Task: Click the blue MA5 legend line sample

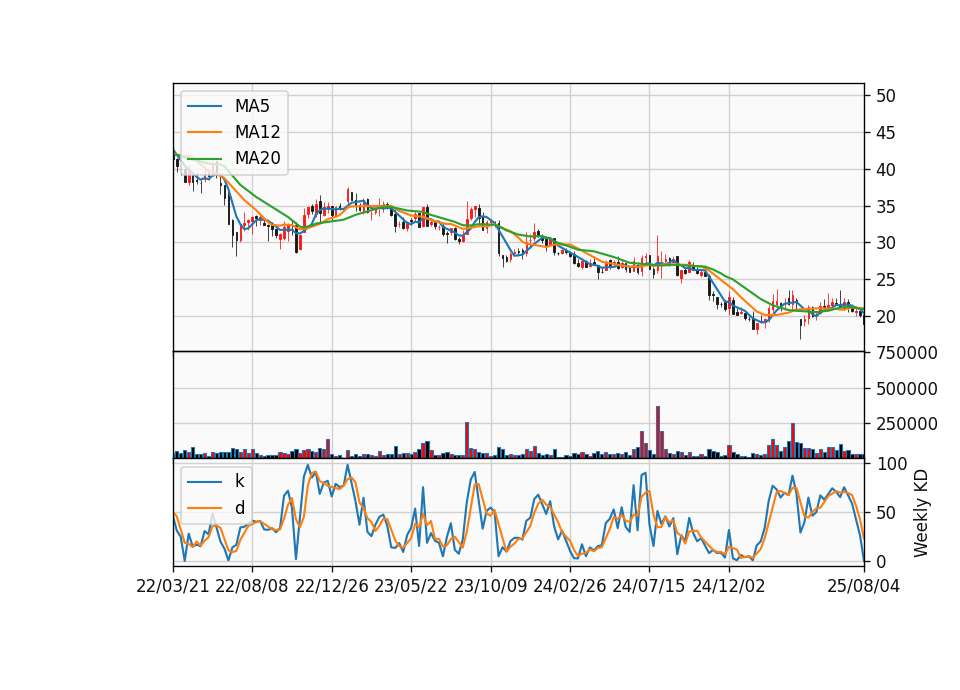Action: 204,106
